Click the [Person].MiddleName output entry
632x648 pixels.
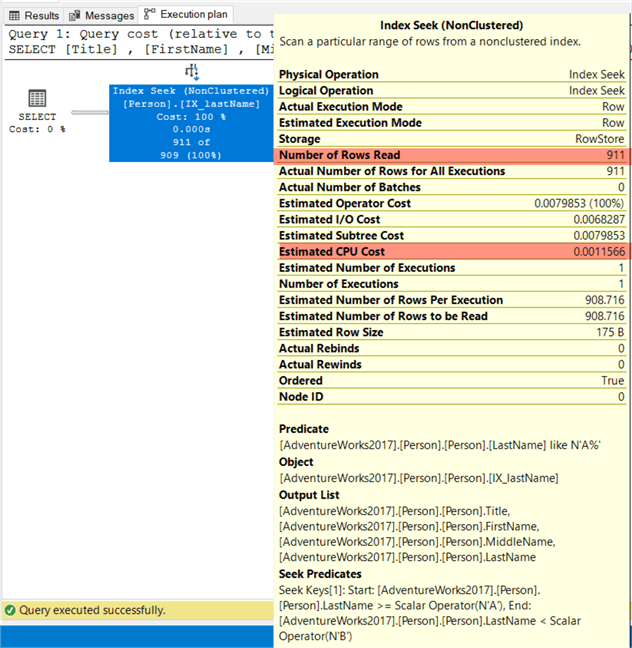[x=417, y=542]
